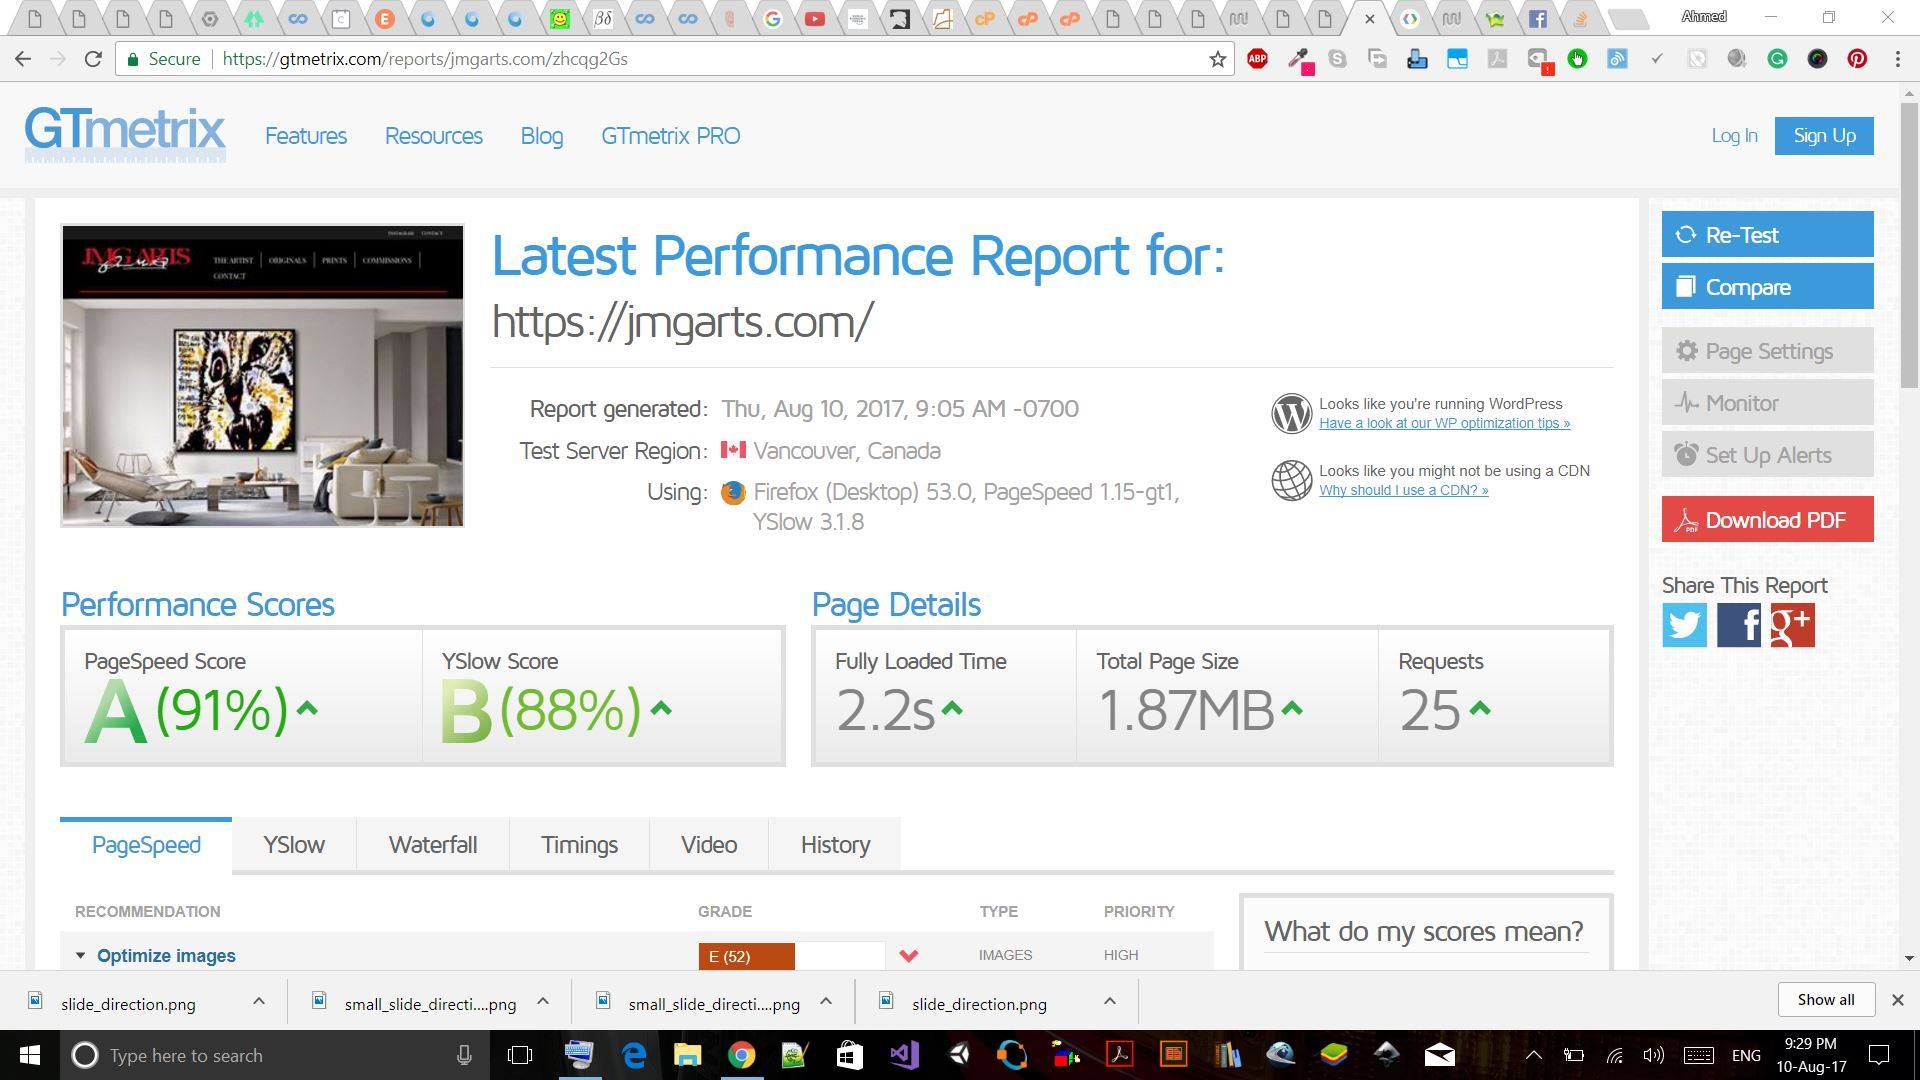Open the GTmetrix PRO page

coord(670,136)
